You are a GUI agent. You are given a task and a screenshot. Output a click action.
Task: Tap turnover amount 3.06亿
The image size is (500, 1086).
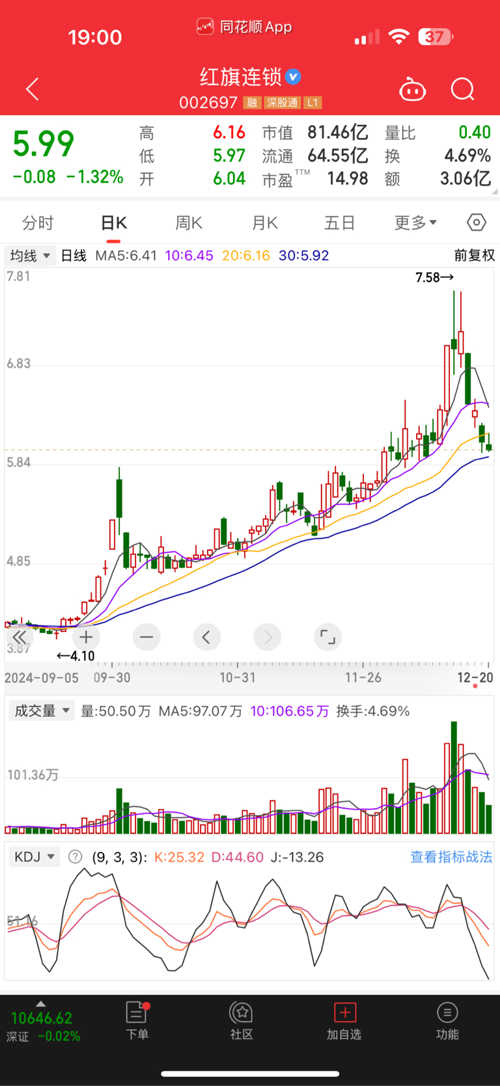(x=465, y=179)
